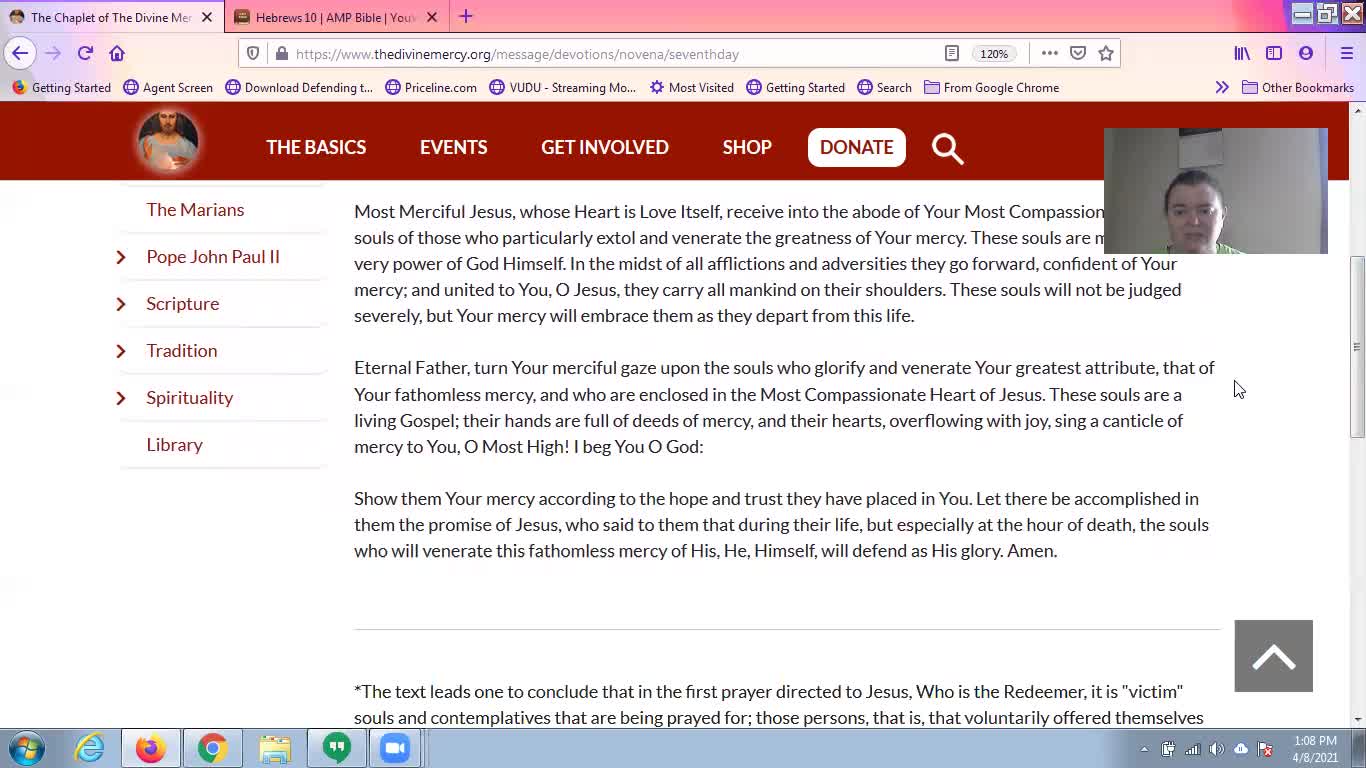
Task: Open Download Defending bookmark
Action: click(x=299, y=88)
